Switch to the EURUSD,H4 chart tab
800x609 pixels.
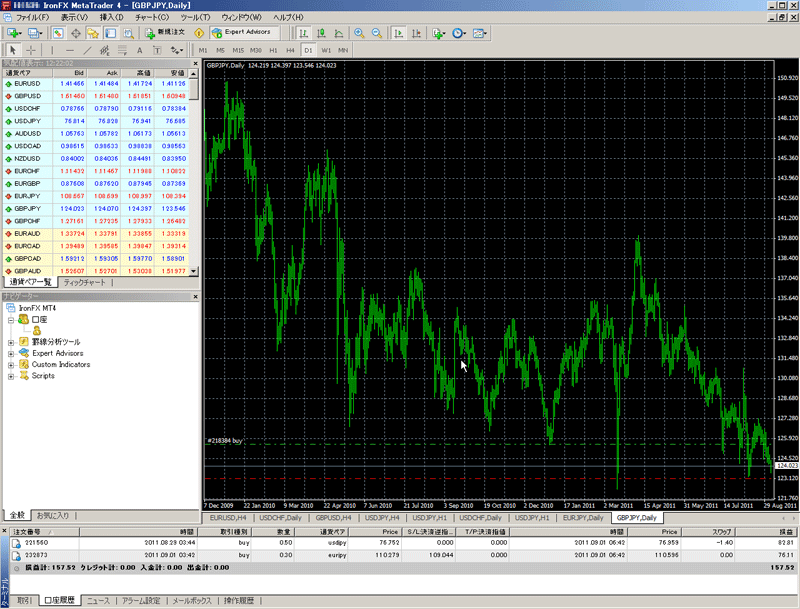[x=228, y=518]
